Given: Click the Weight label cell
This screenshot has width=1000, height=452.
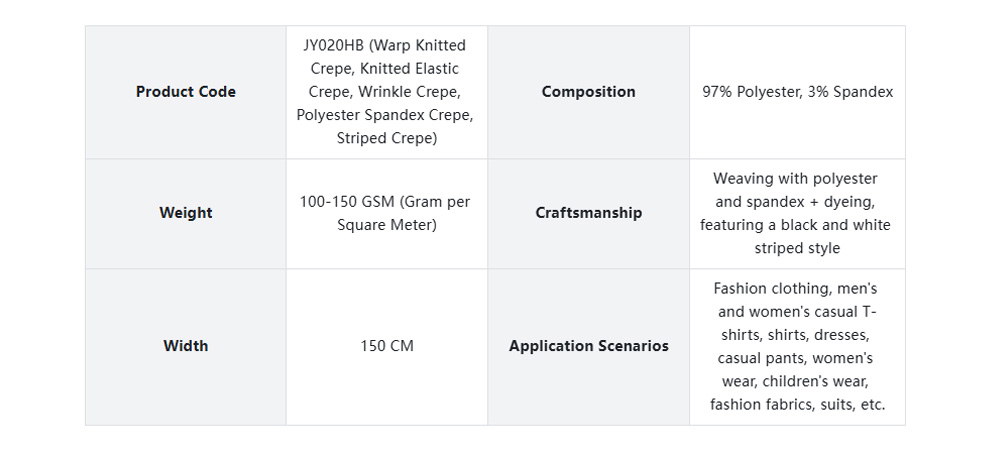Looking at the screenshot, I should click(186, 213).
